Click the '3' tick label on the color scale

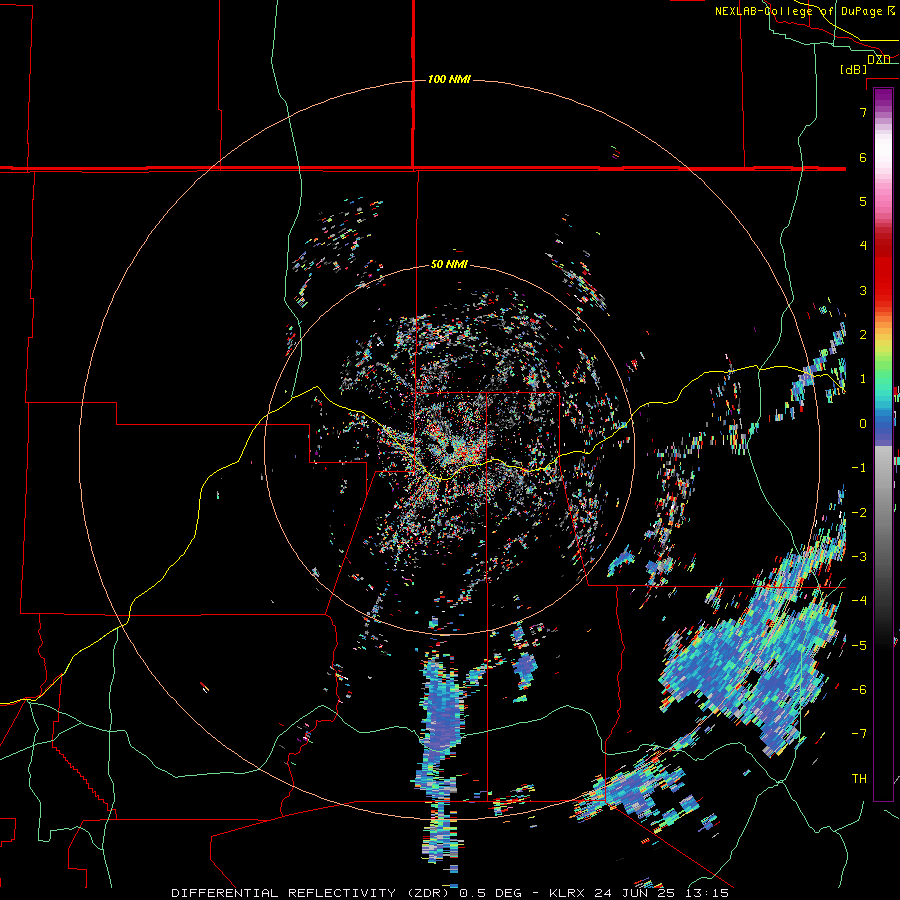(863, 290)
